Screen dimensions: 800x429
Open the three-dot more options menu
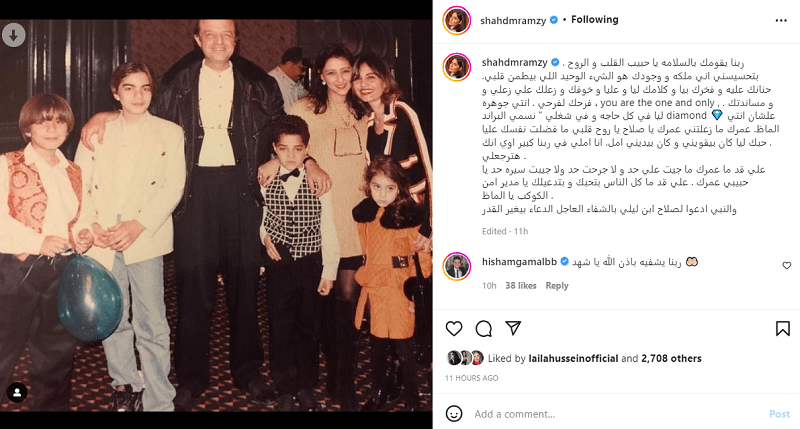coord(781,20)
